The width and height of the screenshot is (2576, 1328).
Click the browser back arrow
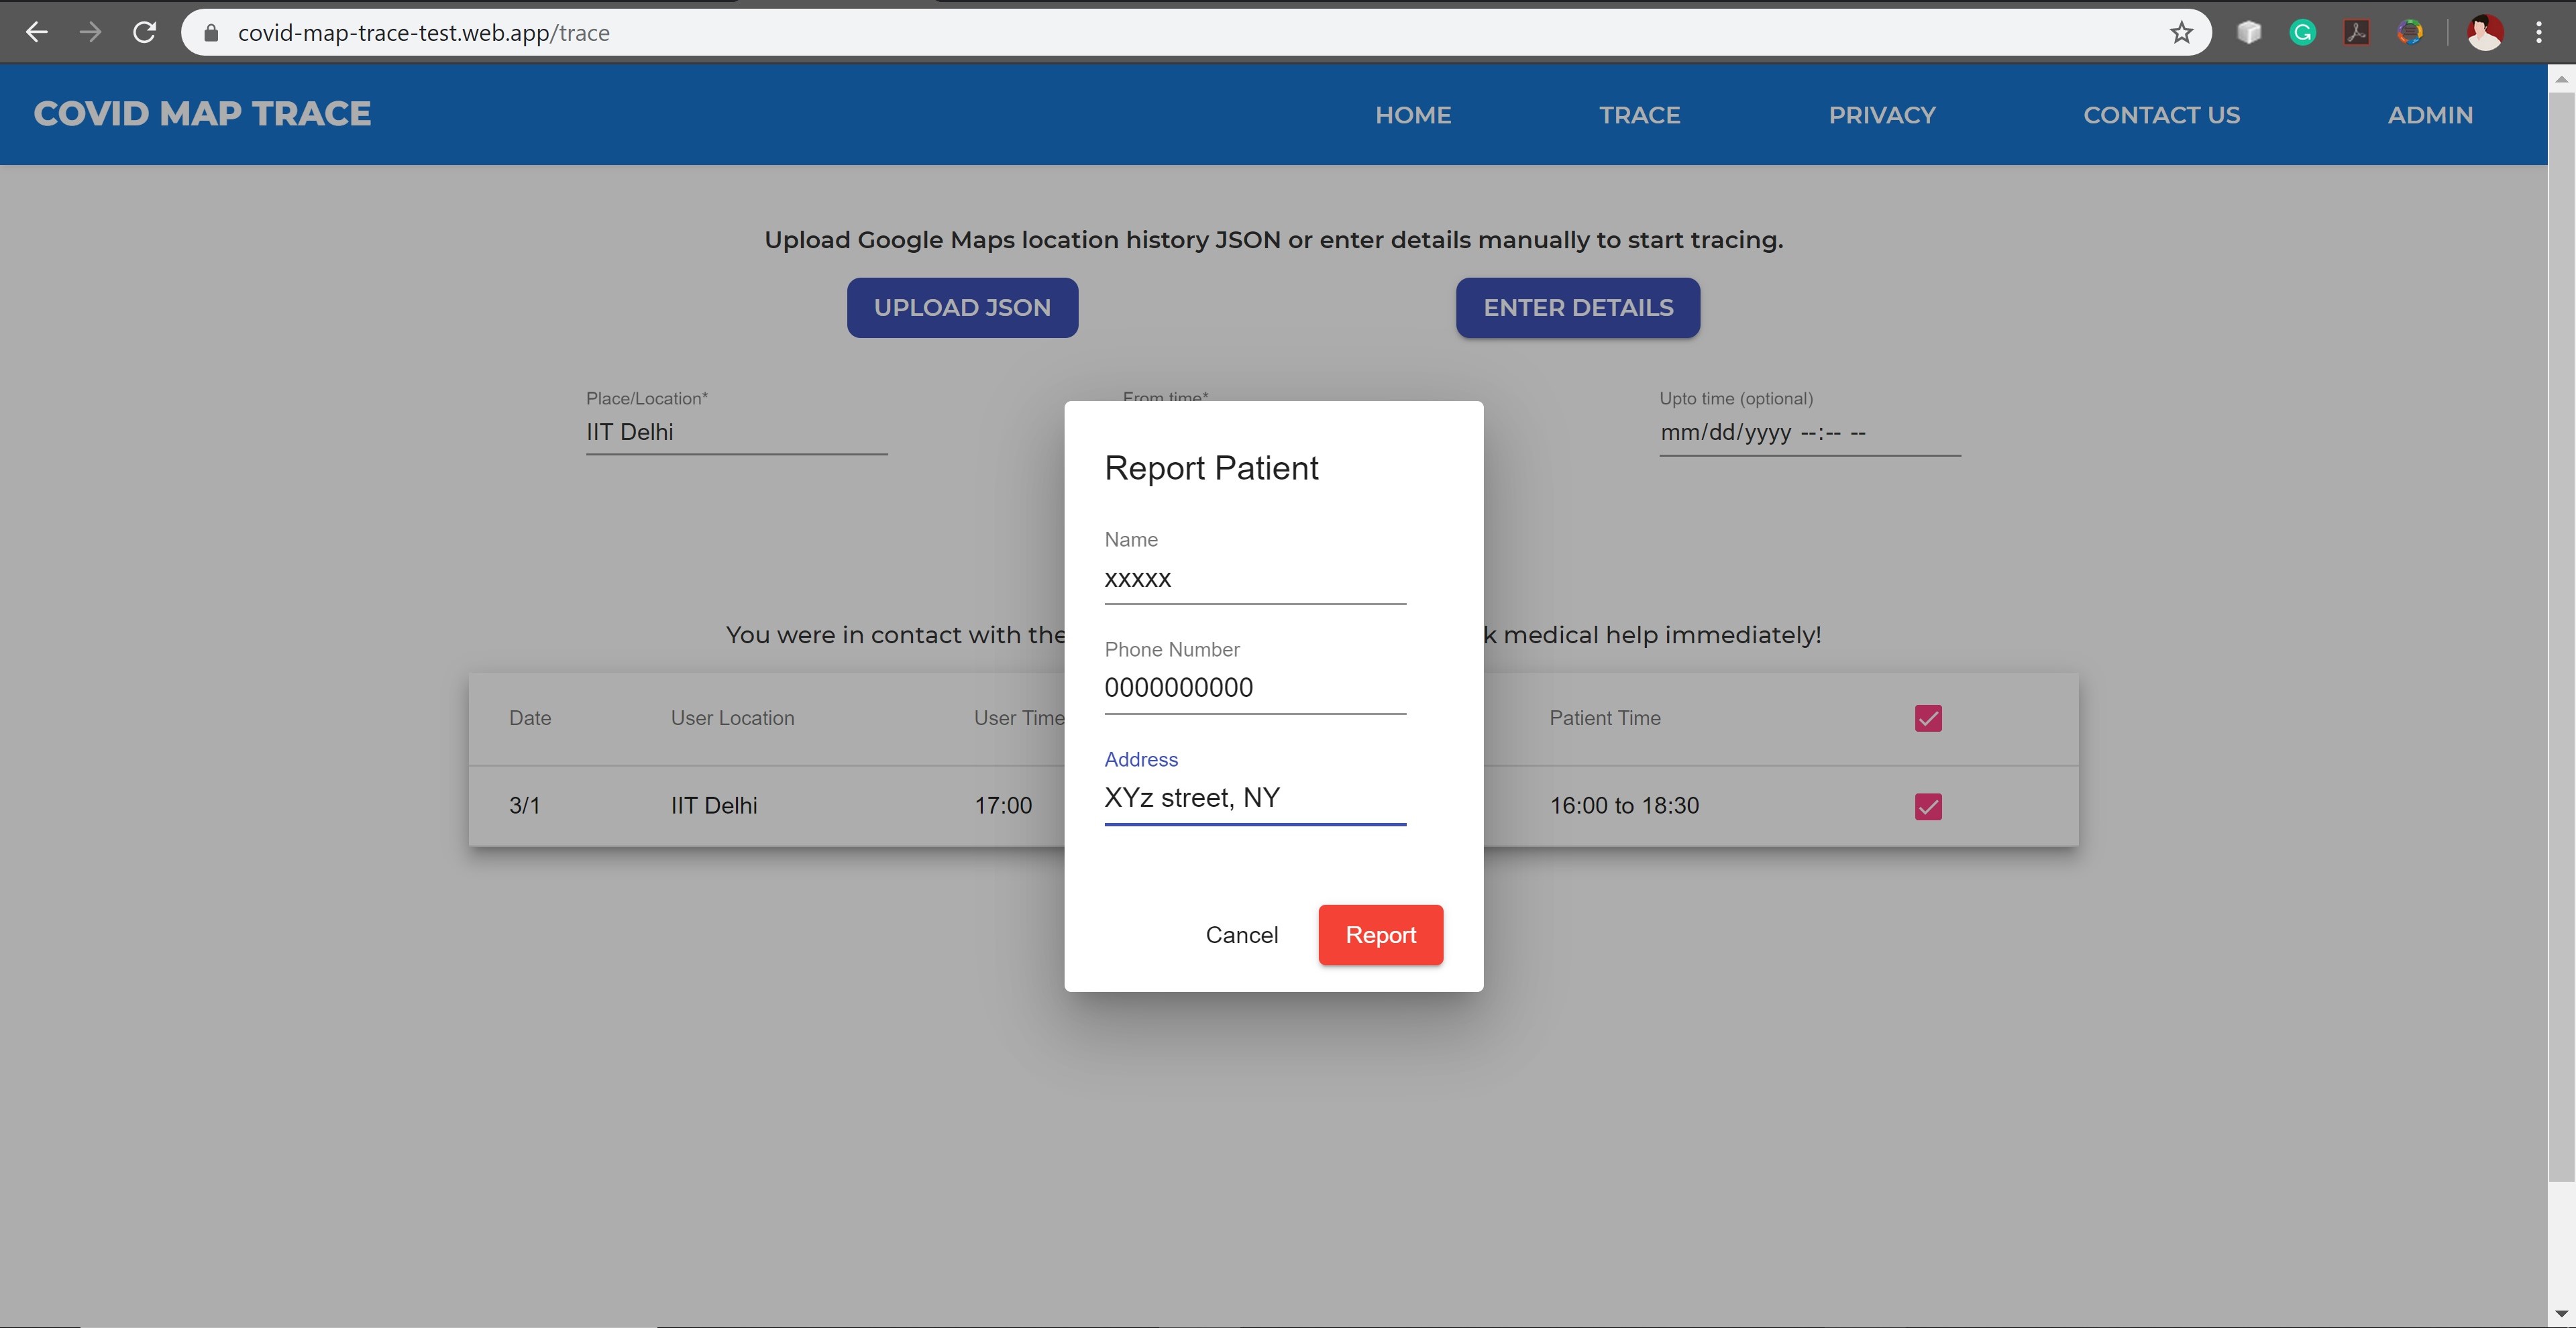pyautogui.click(x=37, y=33)
